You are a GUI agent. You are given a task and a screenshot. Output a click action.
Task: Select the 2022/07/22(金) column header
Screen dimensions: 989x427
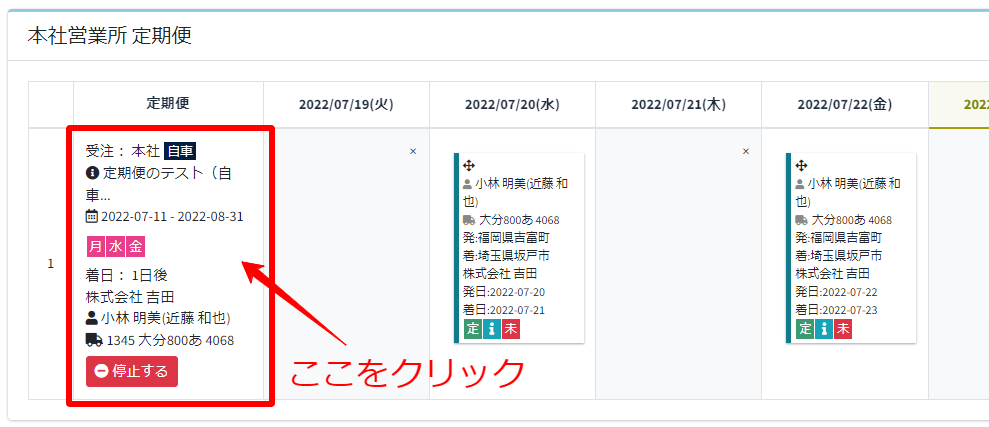(x=844, y=104)
